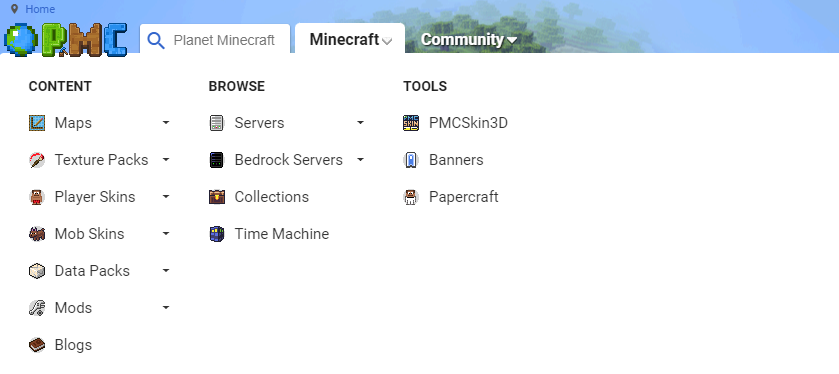Collapse the Minecraft menu tab

tap(350, 40)
